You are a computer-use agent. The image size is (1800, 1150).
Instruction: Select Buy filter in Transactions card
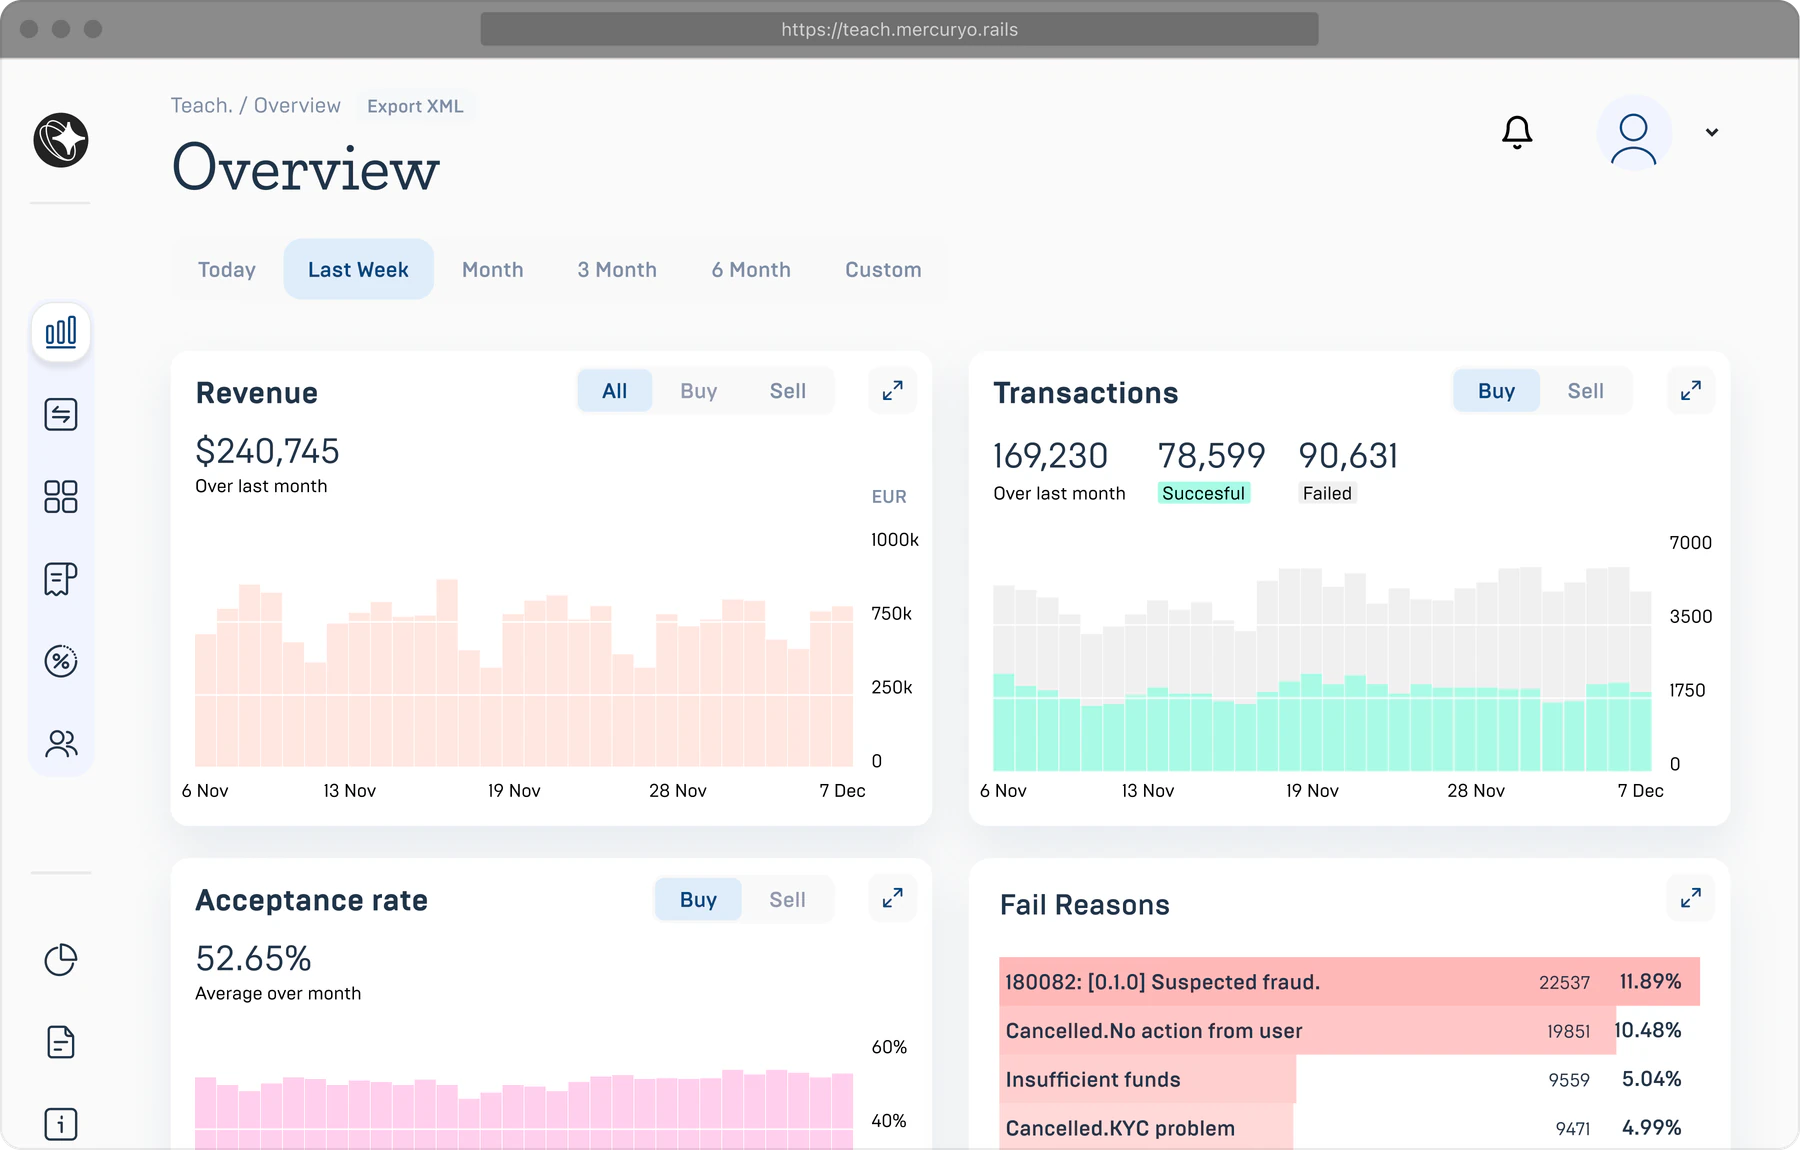[x=1496, y=391]
